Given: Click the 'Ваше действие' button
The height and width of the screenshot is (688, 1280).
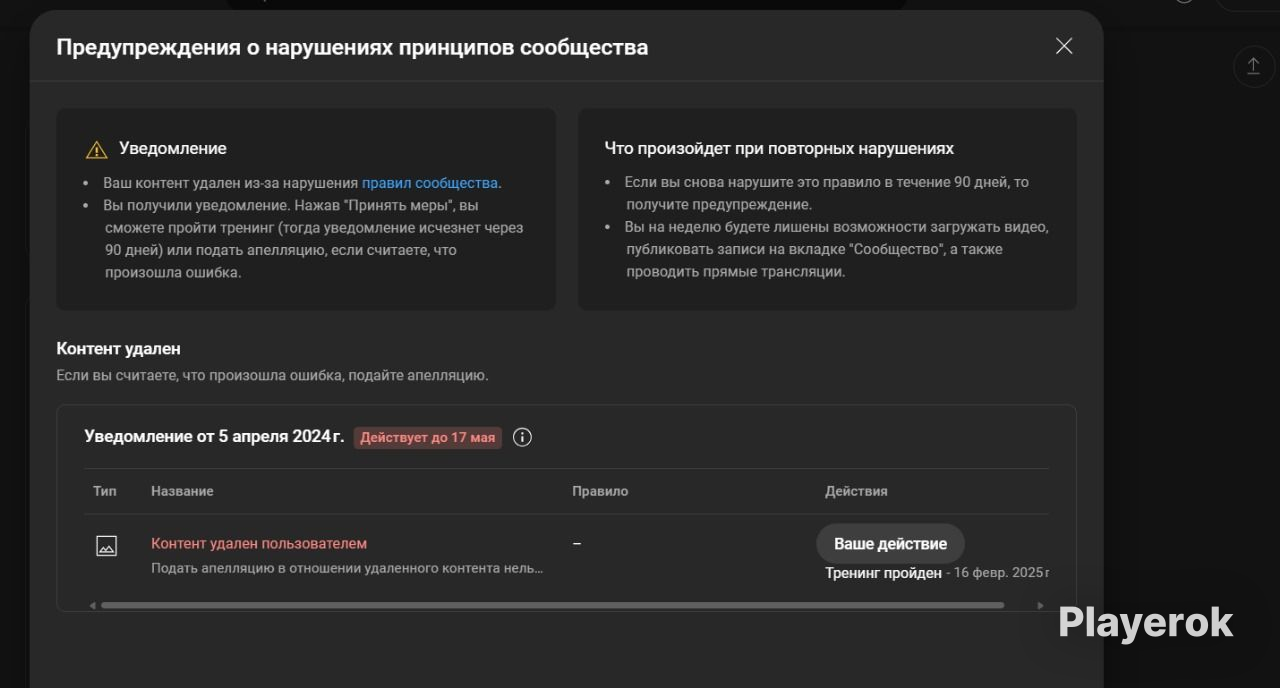Looking at the screenshot, I should [x=890, y=544].
